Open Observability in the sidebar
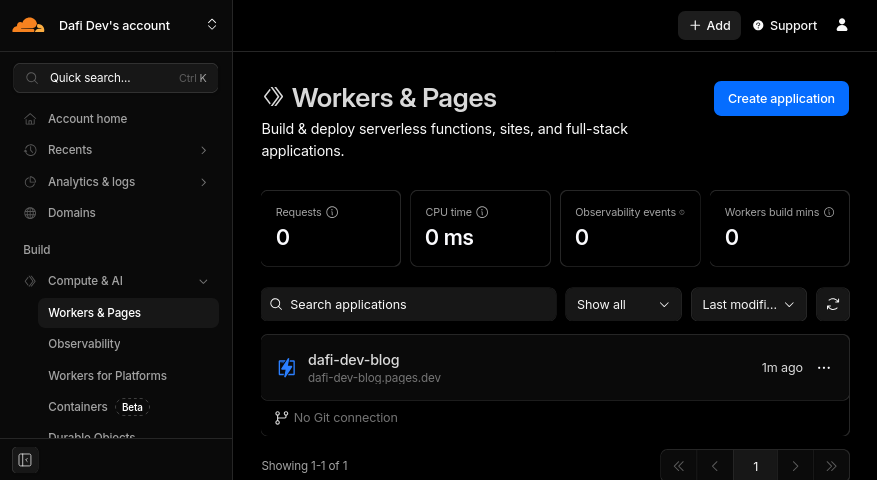Screen dimensions: 877x480 pos(84,344)
